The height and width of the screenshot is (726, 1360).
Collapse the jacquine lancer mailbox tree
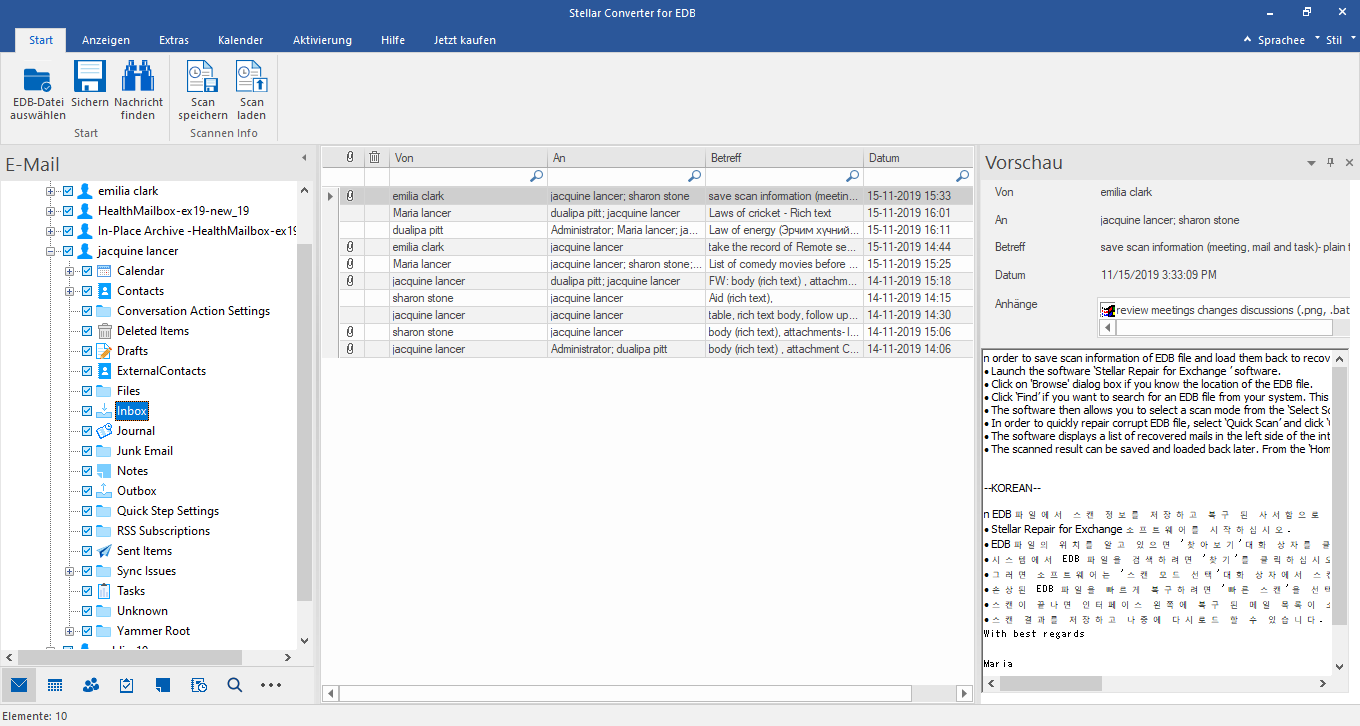click(x=50, y=251)
